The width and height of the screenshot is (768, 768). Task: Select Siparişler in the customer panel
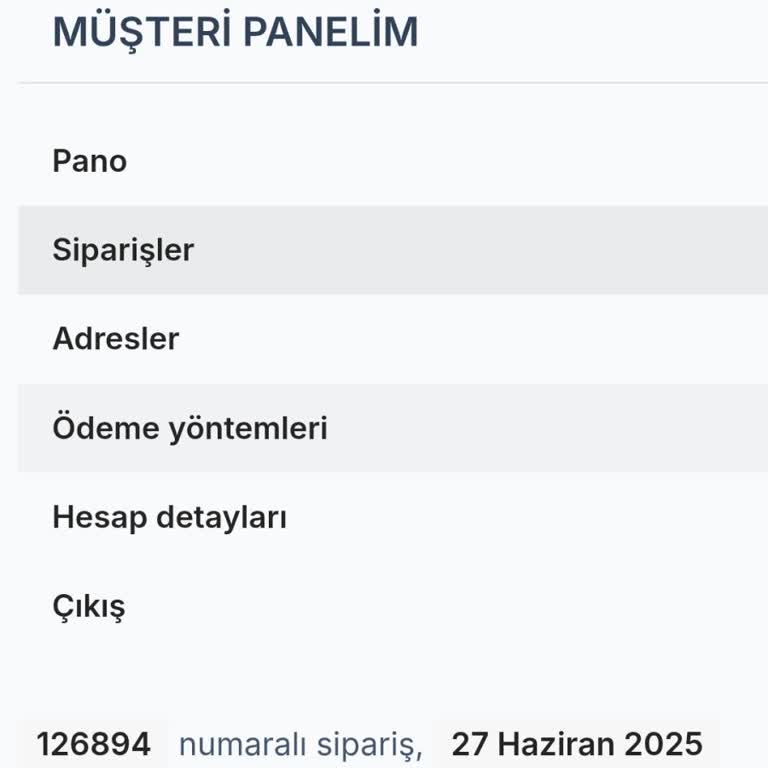(123, 250)
